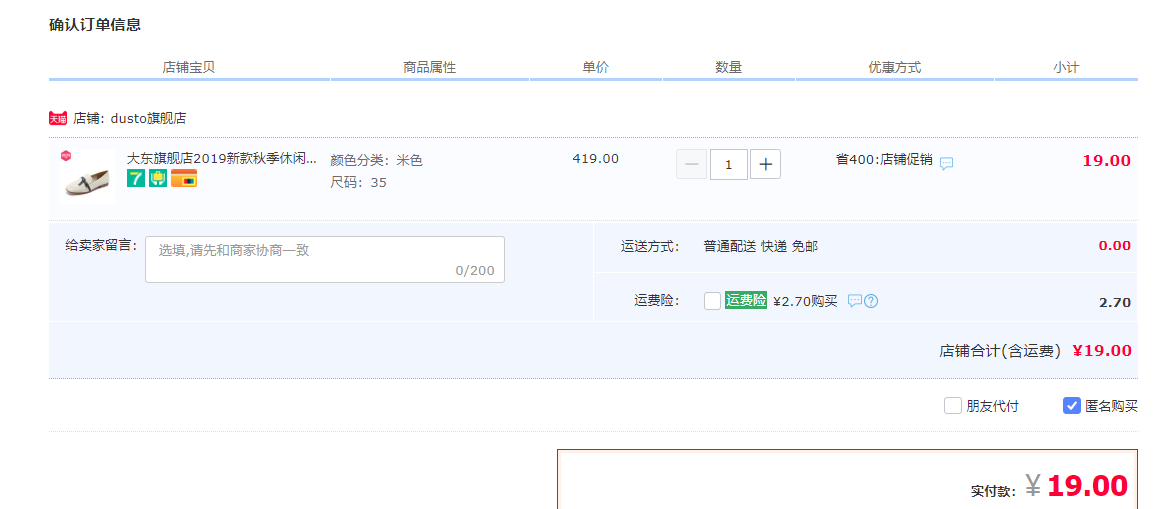Click the Tmall logo icon beside dusto旗舰店
The width and height of the screenshot is (1160, 509).
click(x=58, y=118)
